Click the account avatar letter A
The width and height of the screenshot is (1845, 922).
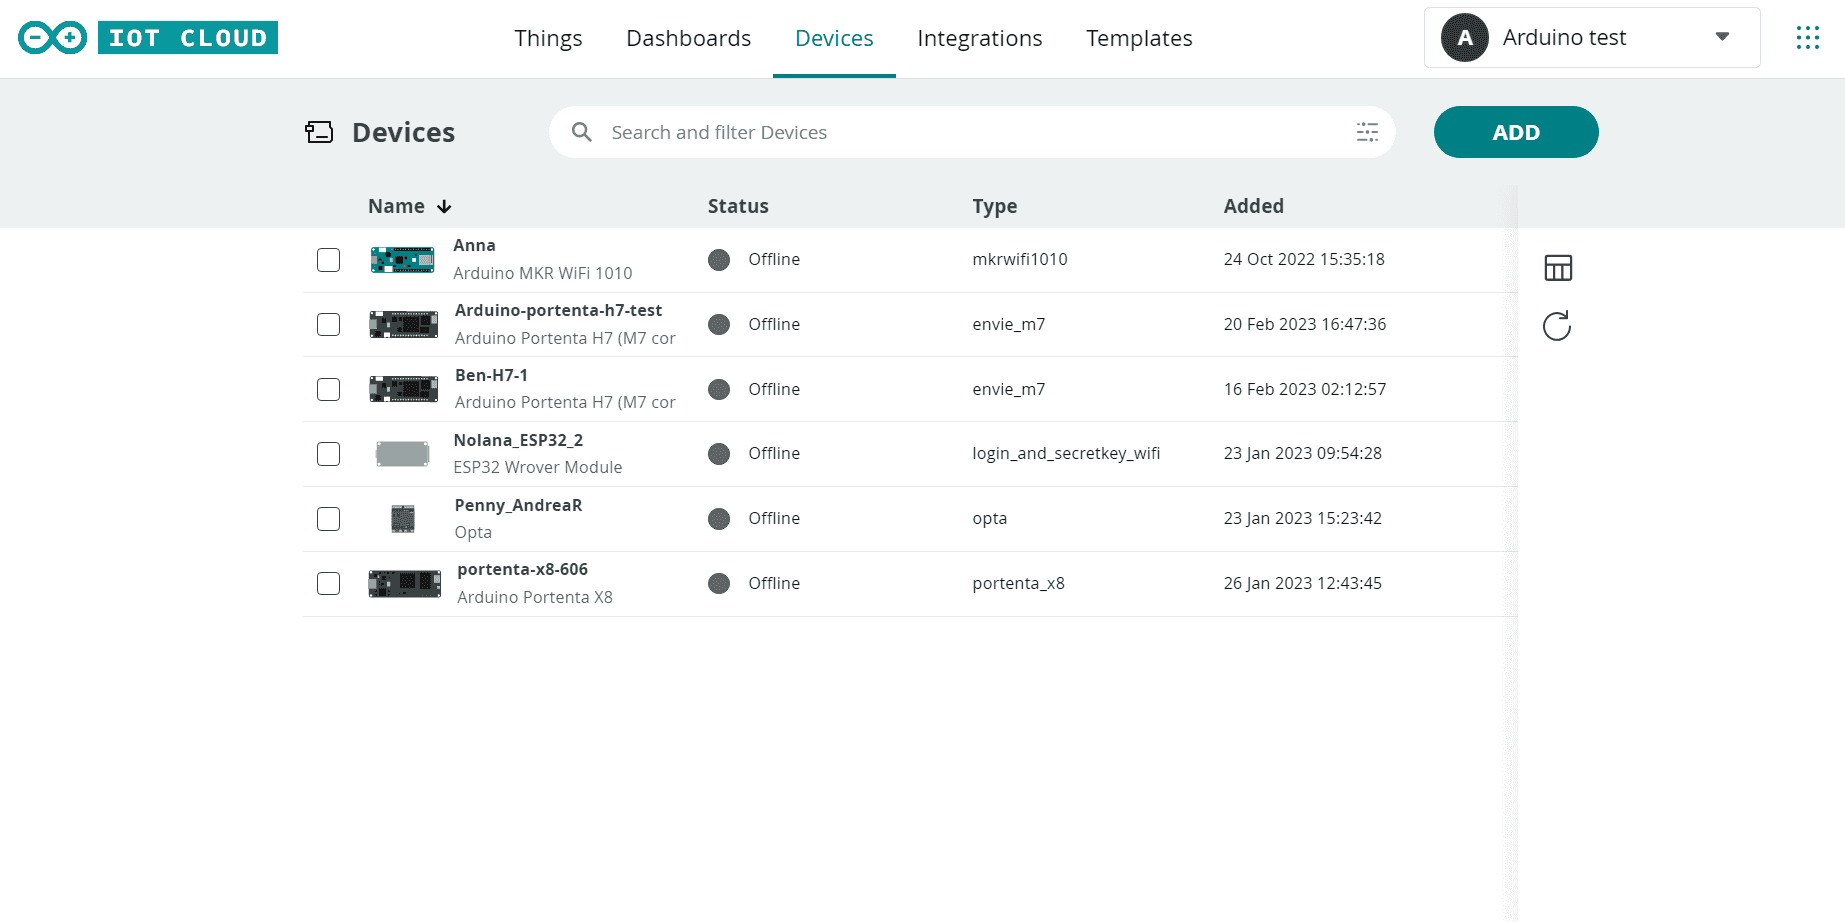tap(1465, 38)
